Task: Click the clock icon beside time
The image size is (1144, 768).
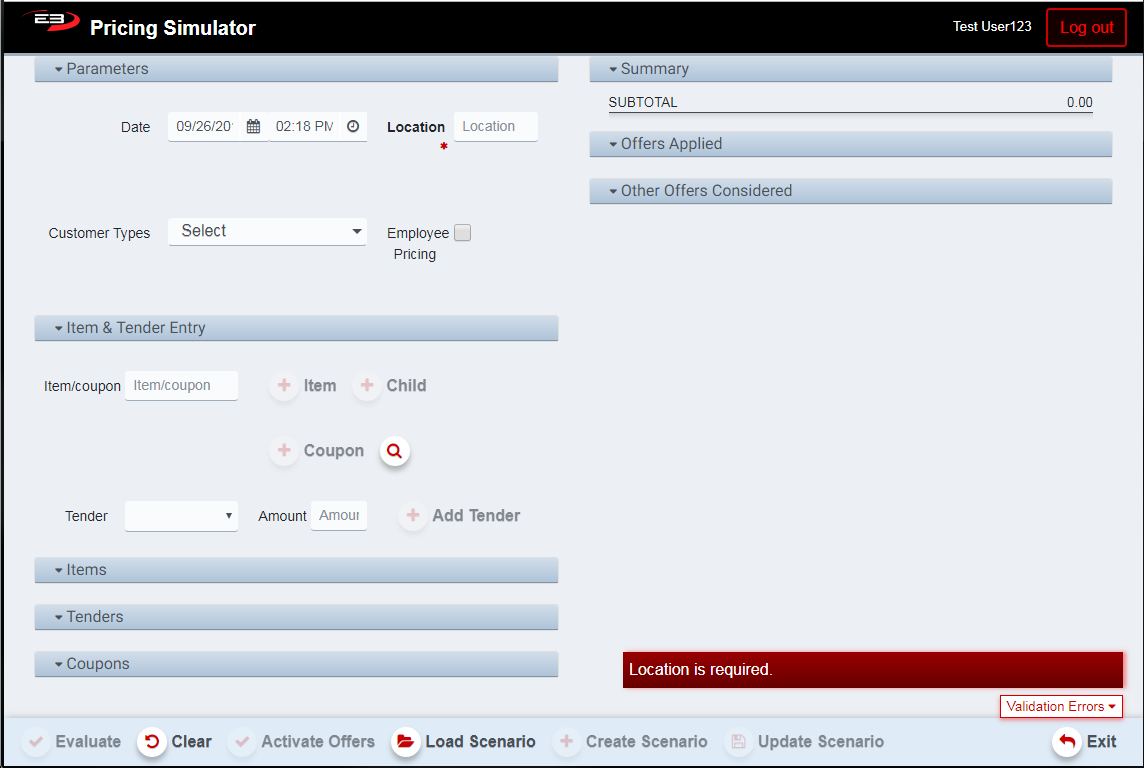Action: (x=353, y=127)
